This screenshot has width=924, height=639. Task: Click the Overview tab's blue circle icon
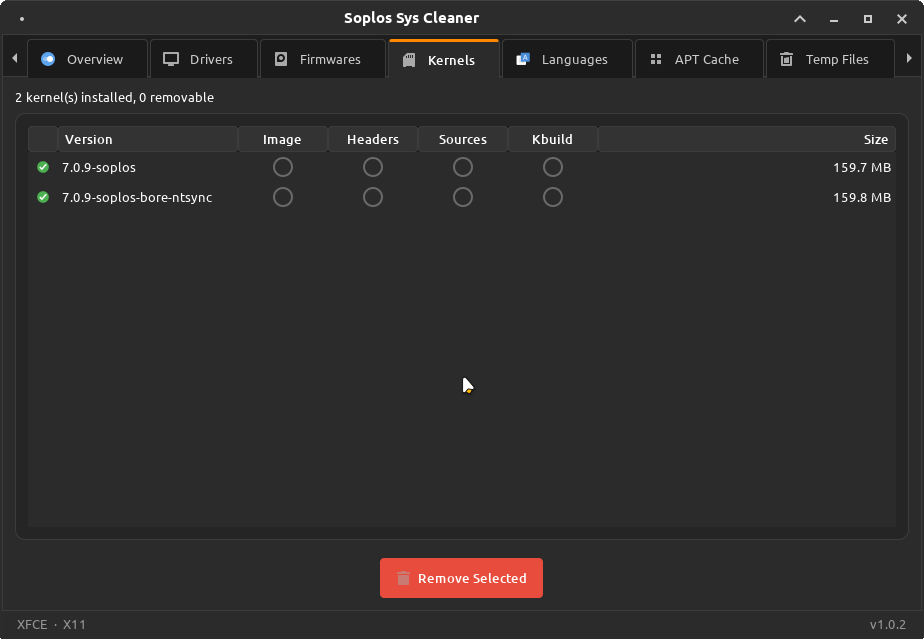(48, 59)
